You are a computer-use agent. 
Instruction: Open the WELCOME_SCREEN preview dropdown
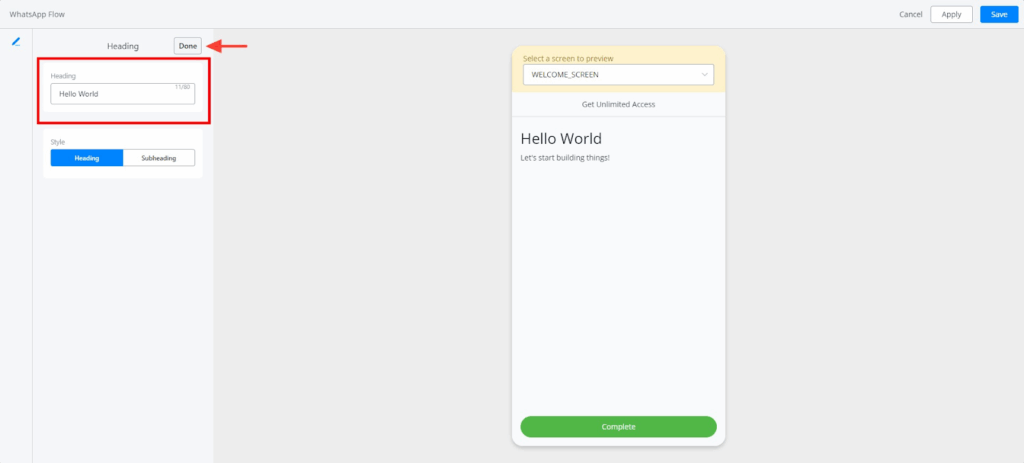pyautogui.click(x=617, y=75)
